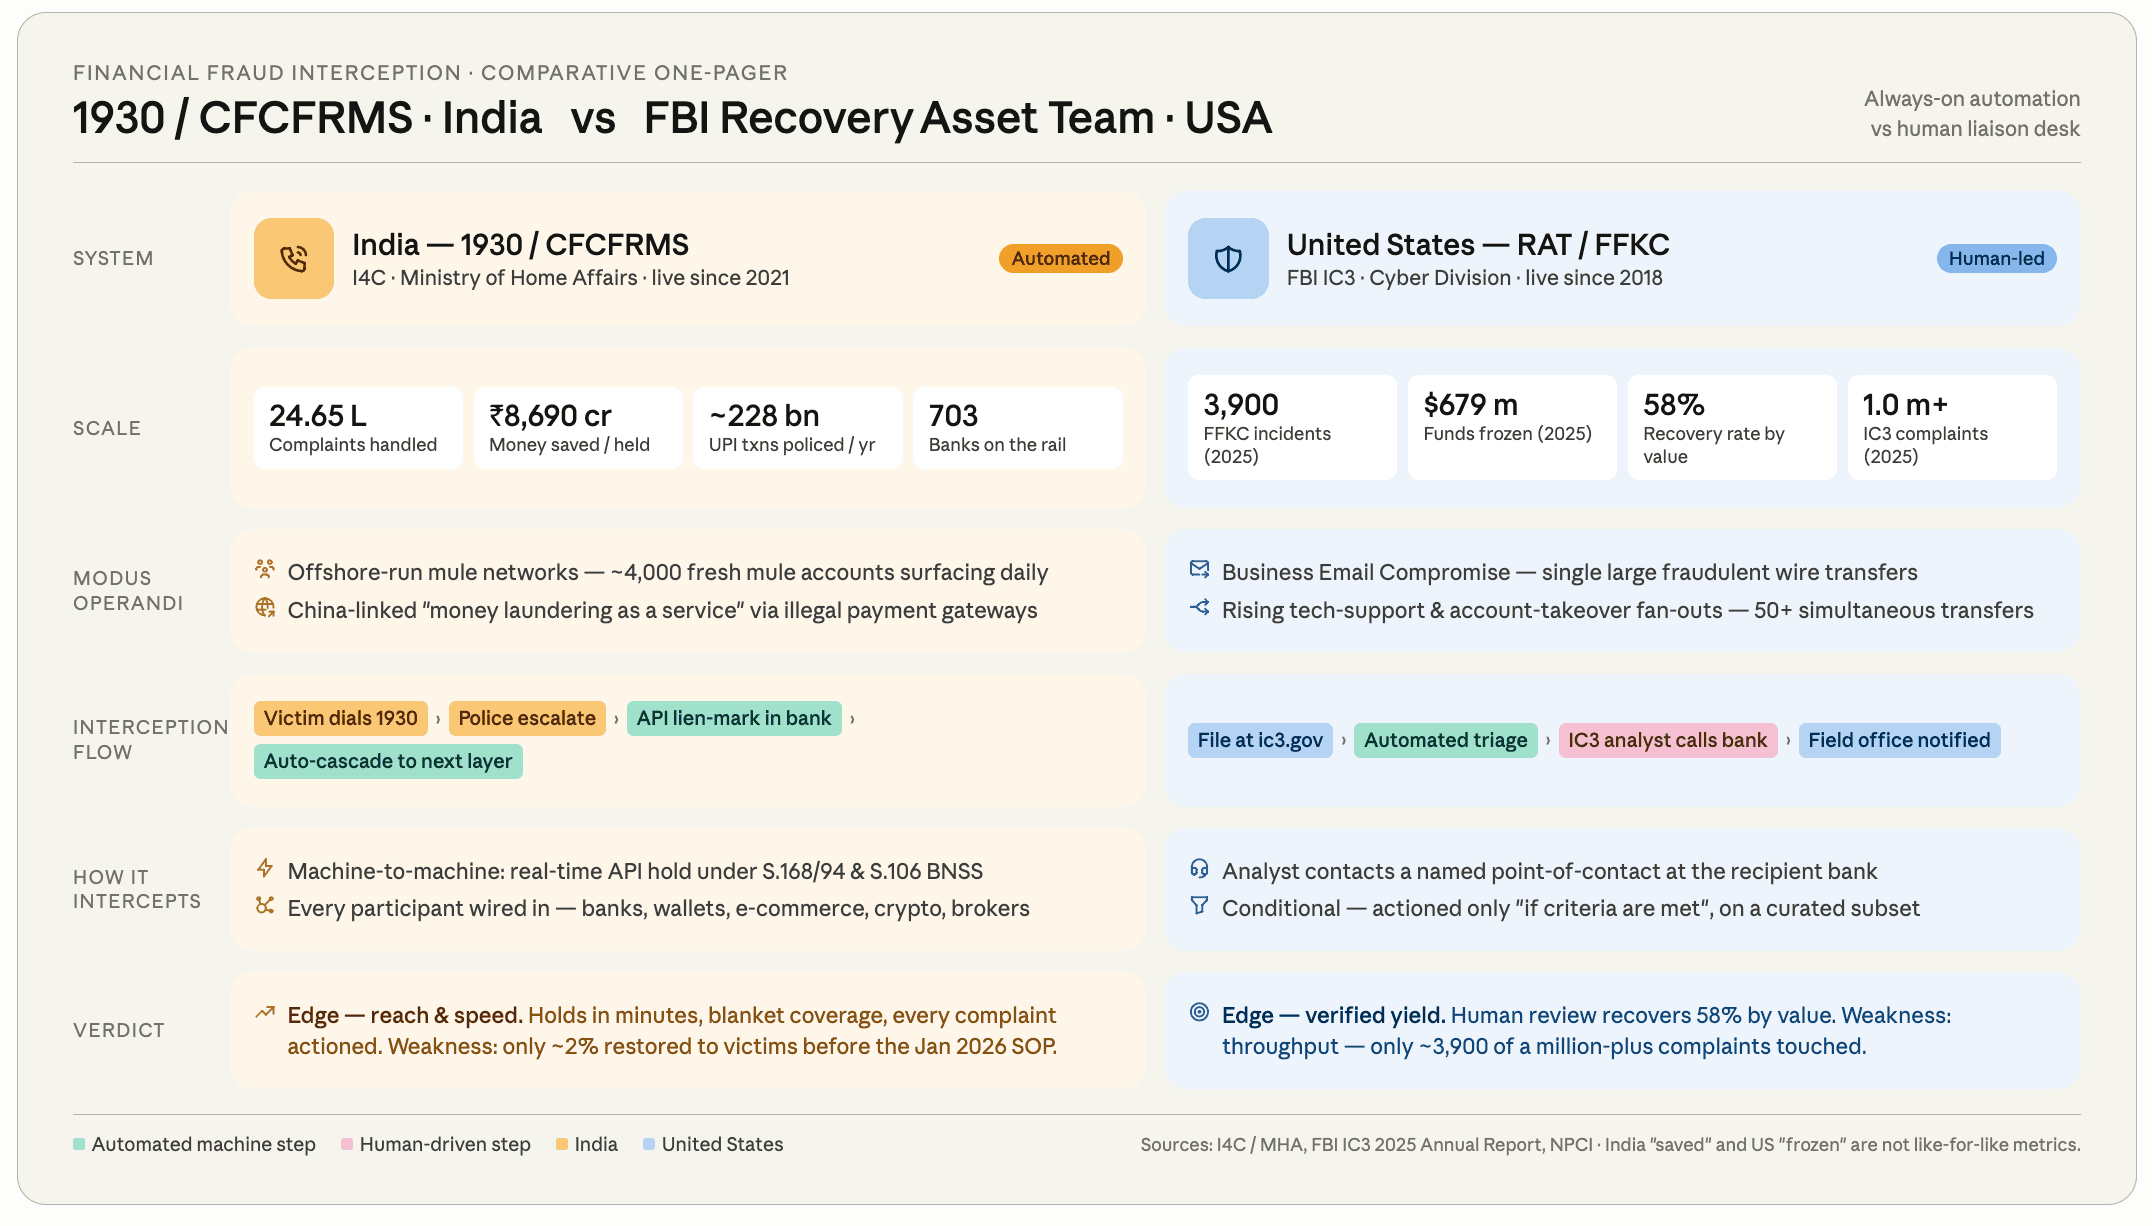Screen dimensions: 2152x1226
Task: Click the lightning bolt icon beside Machine-to-machine
Action: pos(265,868)
